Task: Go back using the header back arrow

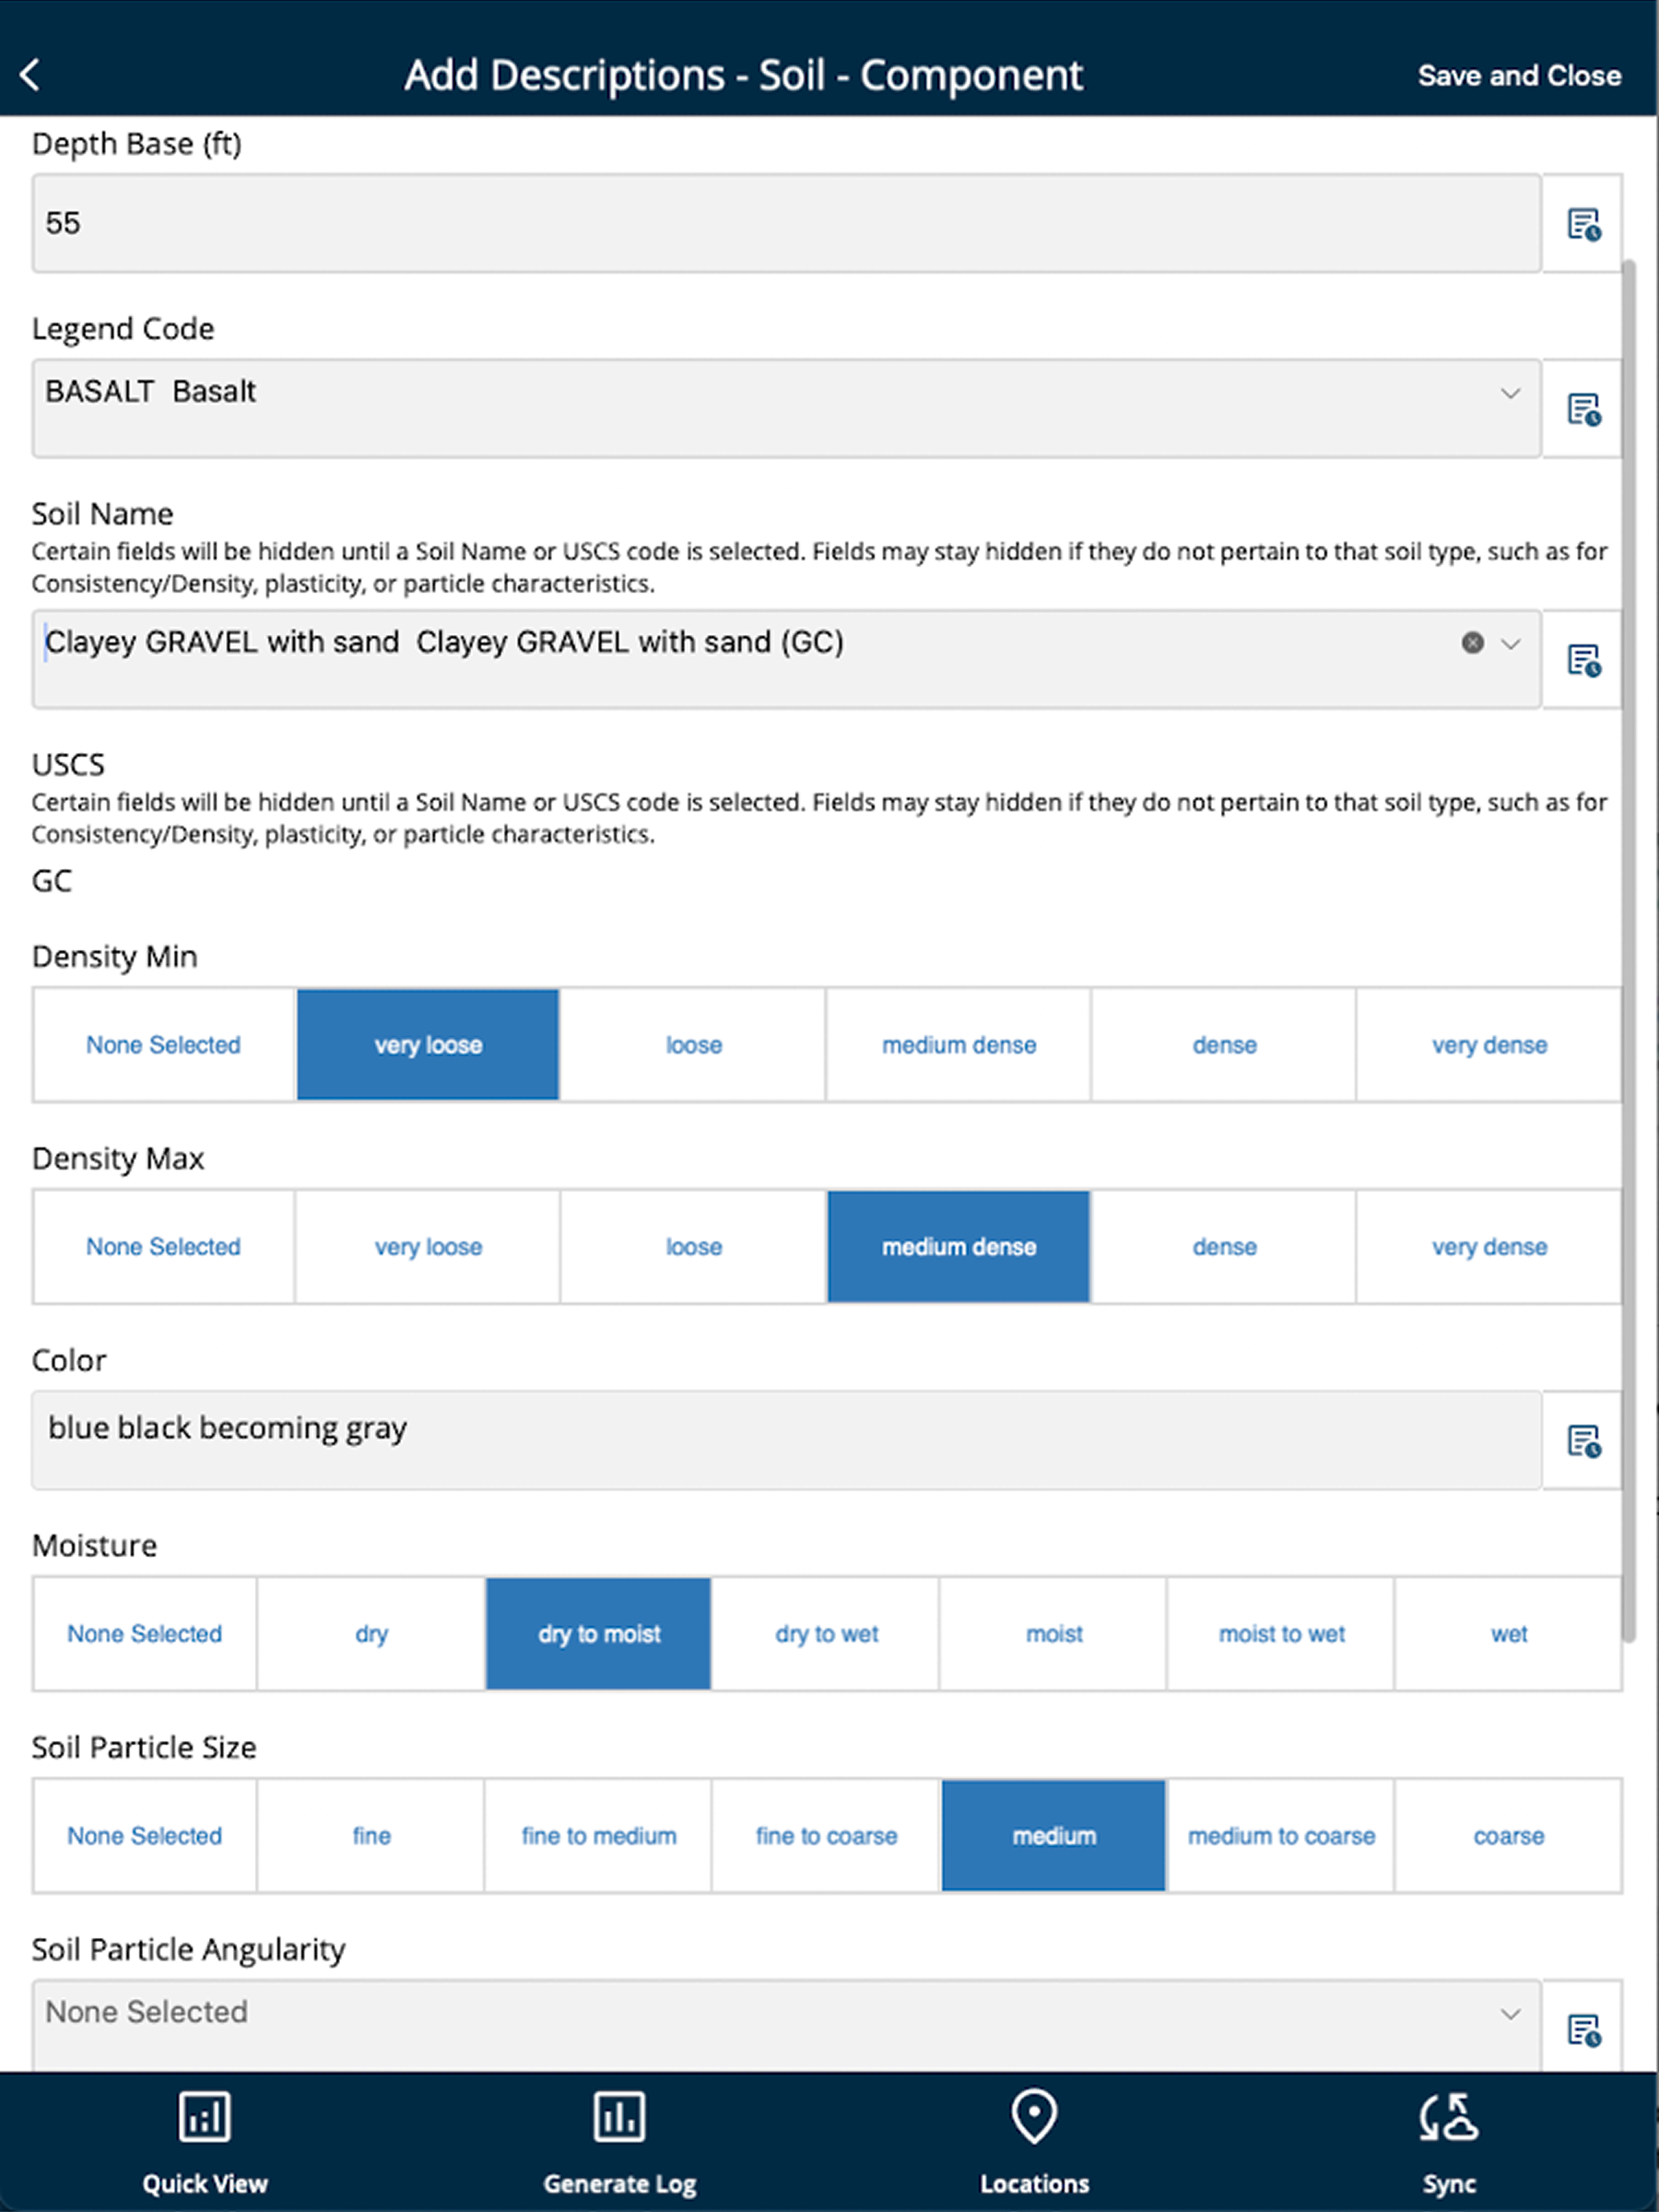Action: (30, 74)
